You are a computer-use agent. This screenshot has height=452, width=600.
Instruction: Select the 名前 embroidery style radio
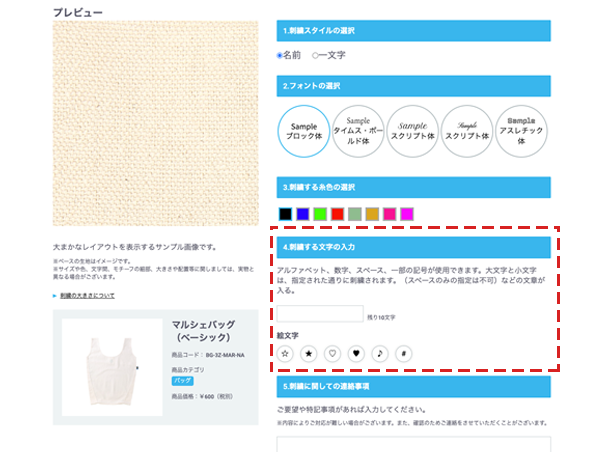[280, 55]
